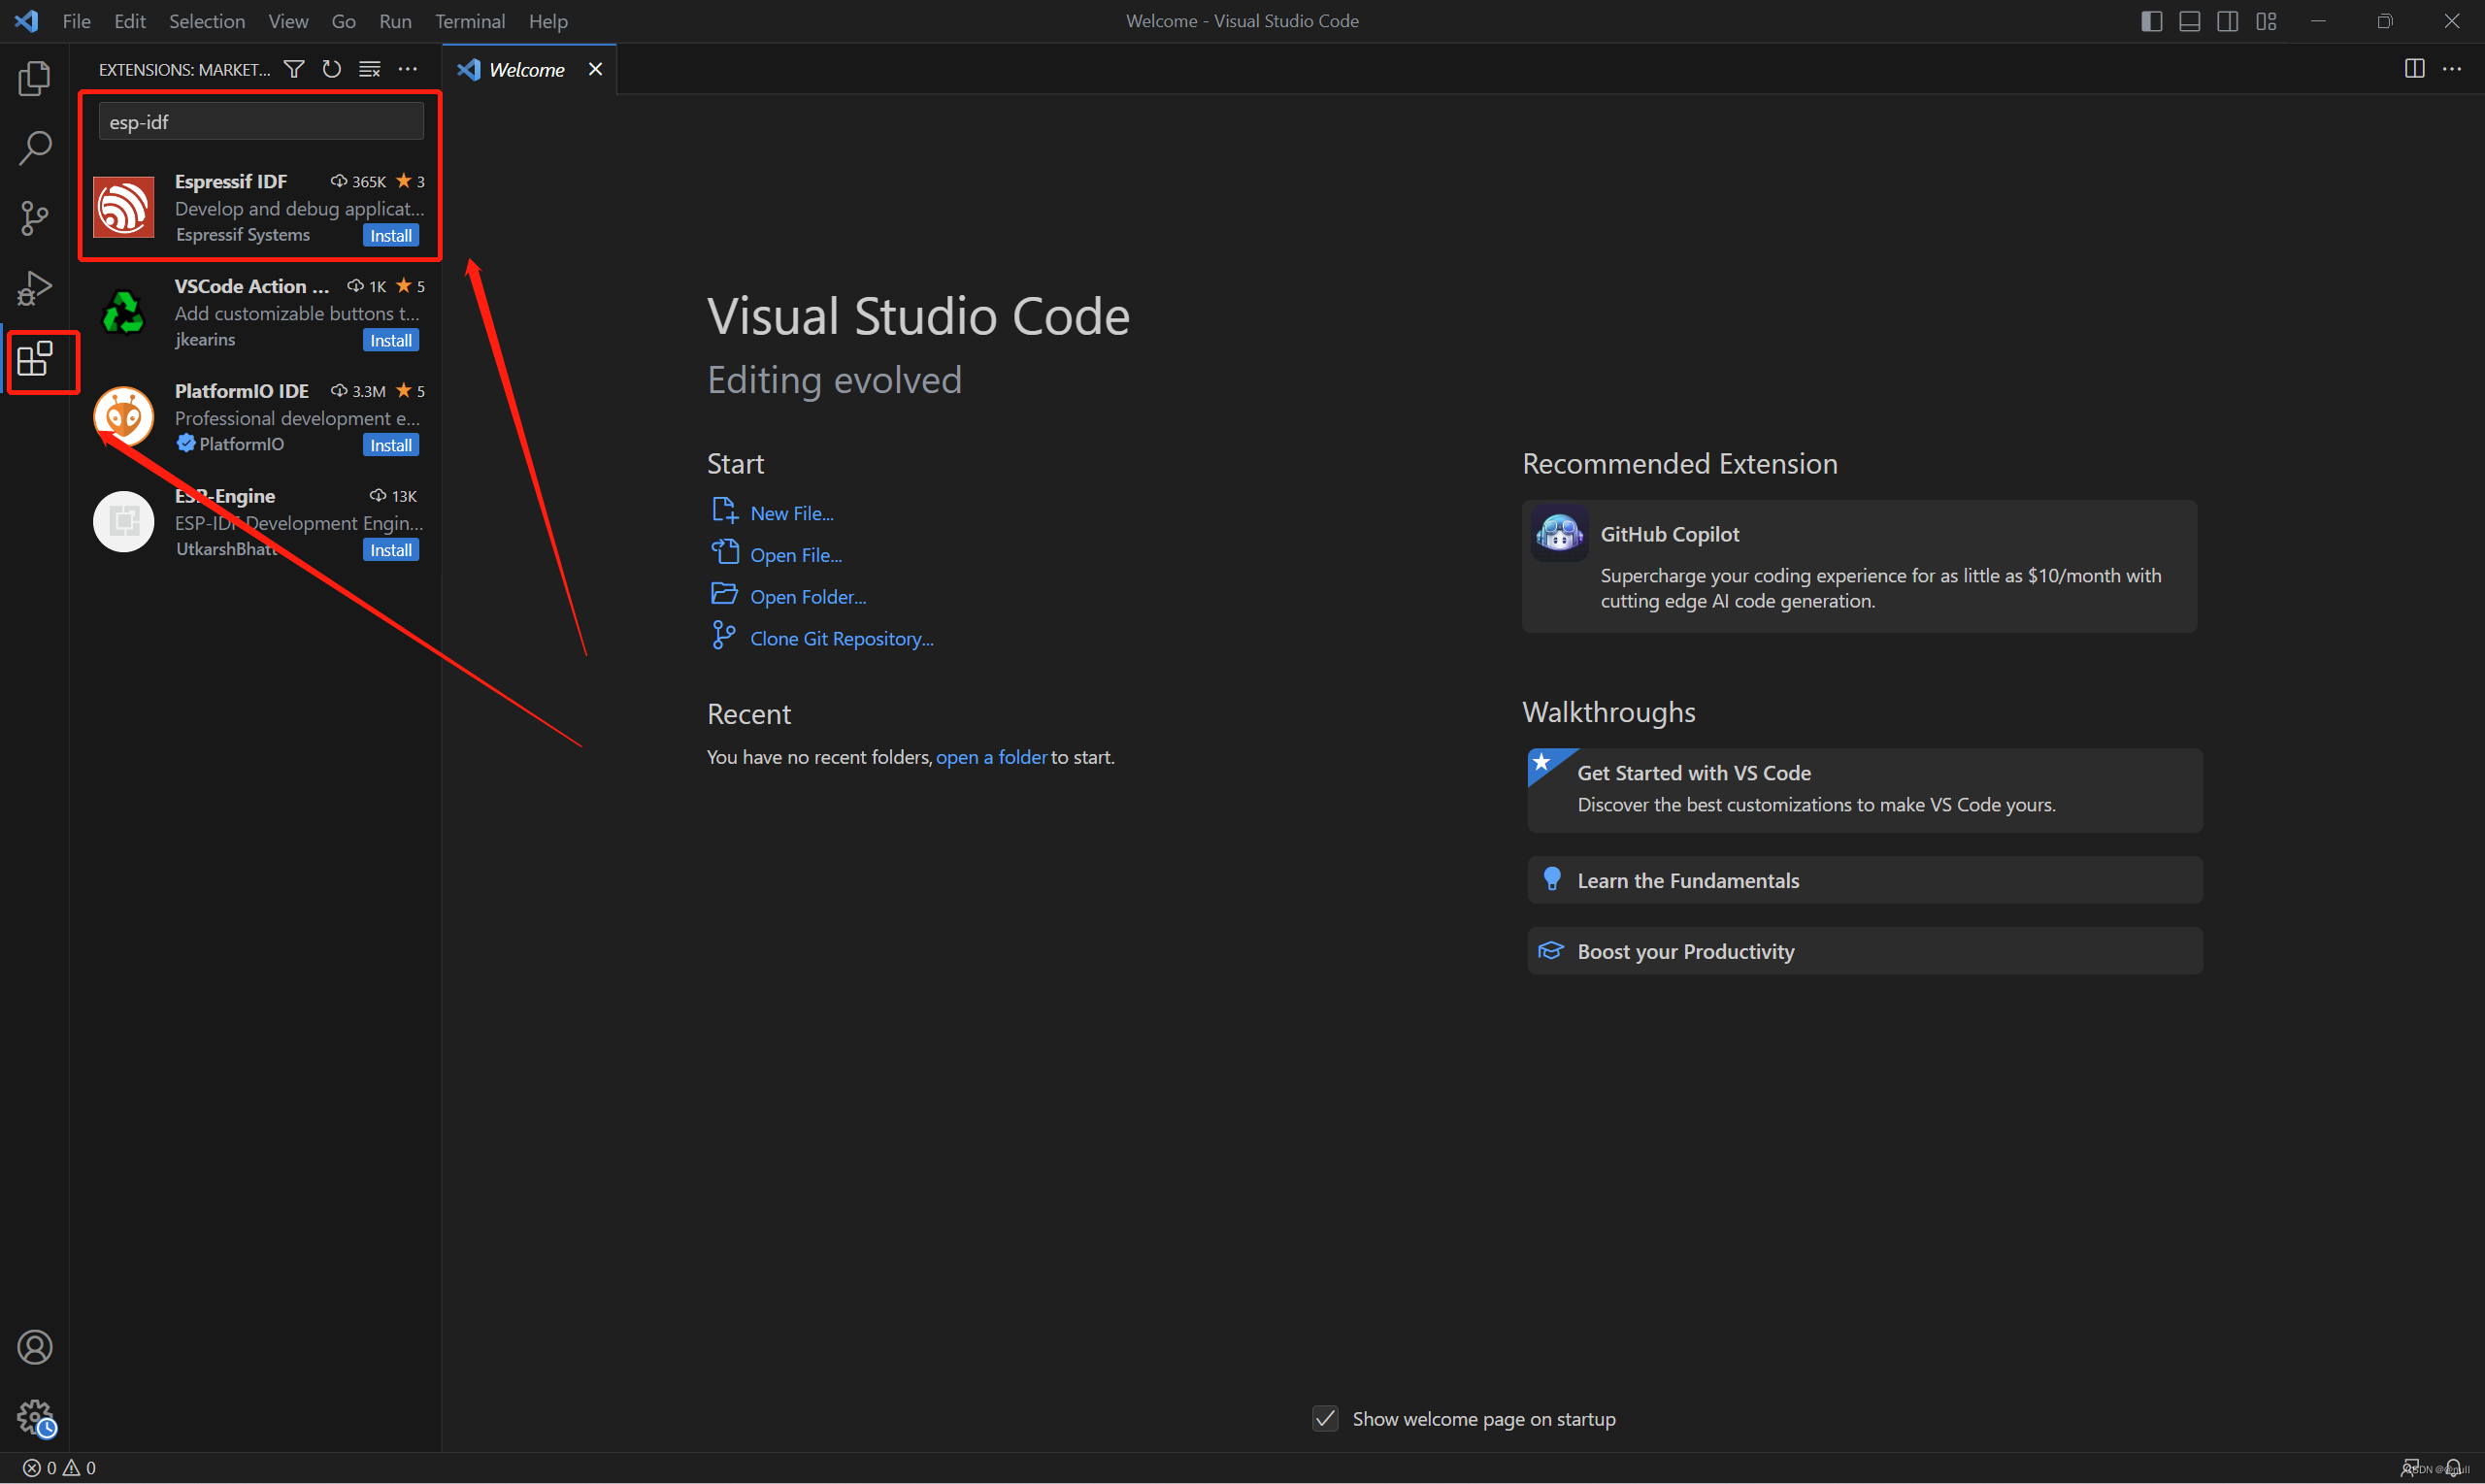Open the Accounts menu icon
Image resolution: width=2485 pixels, height=1484 pixels.
tap(35, 1347)
